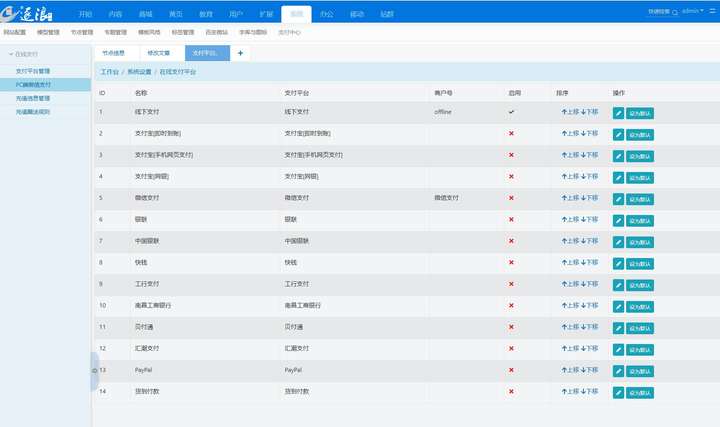Viewport: 720px width, 427px height.
Task: Click 设为默认 button for 汇潮支付
Action: coord(640,349)
